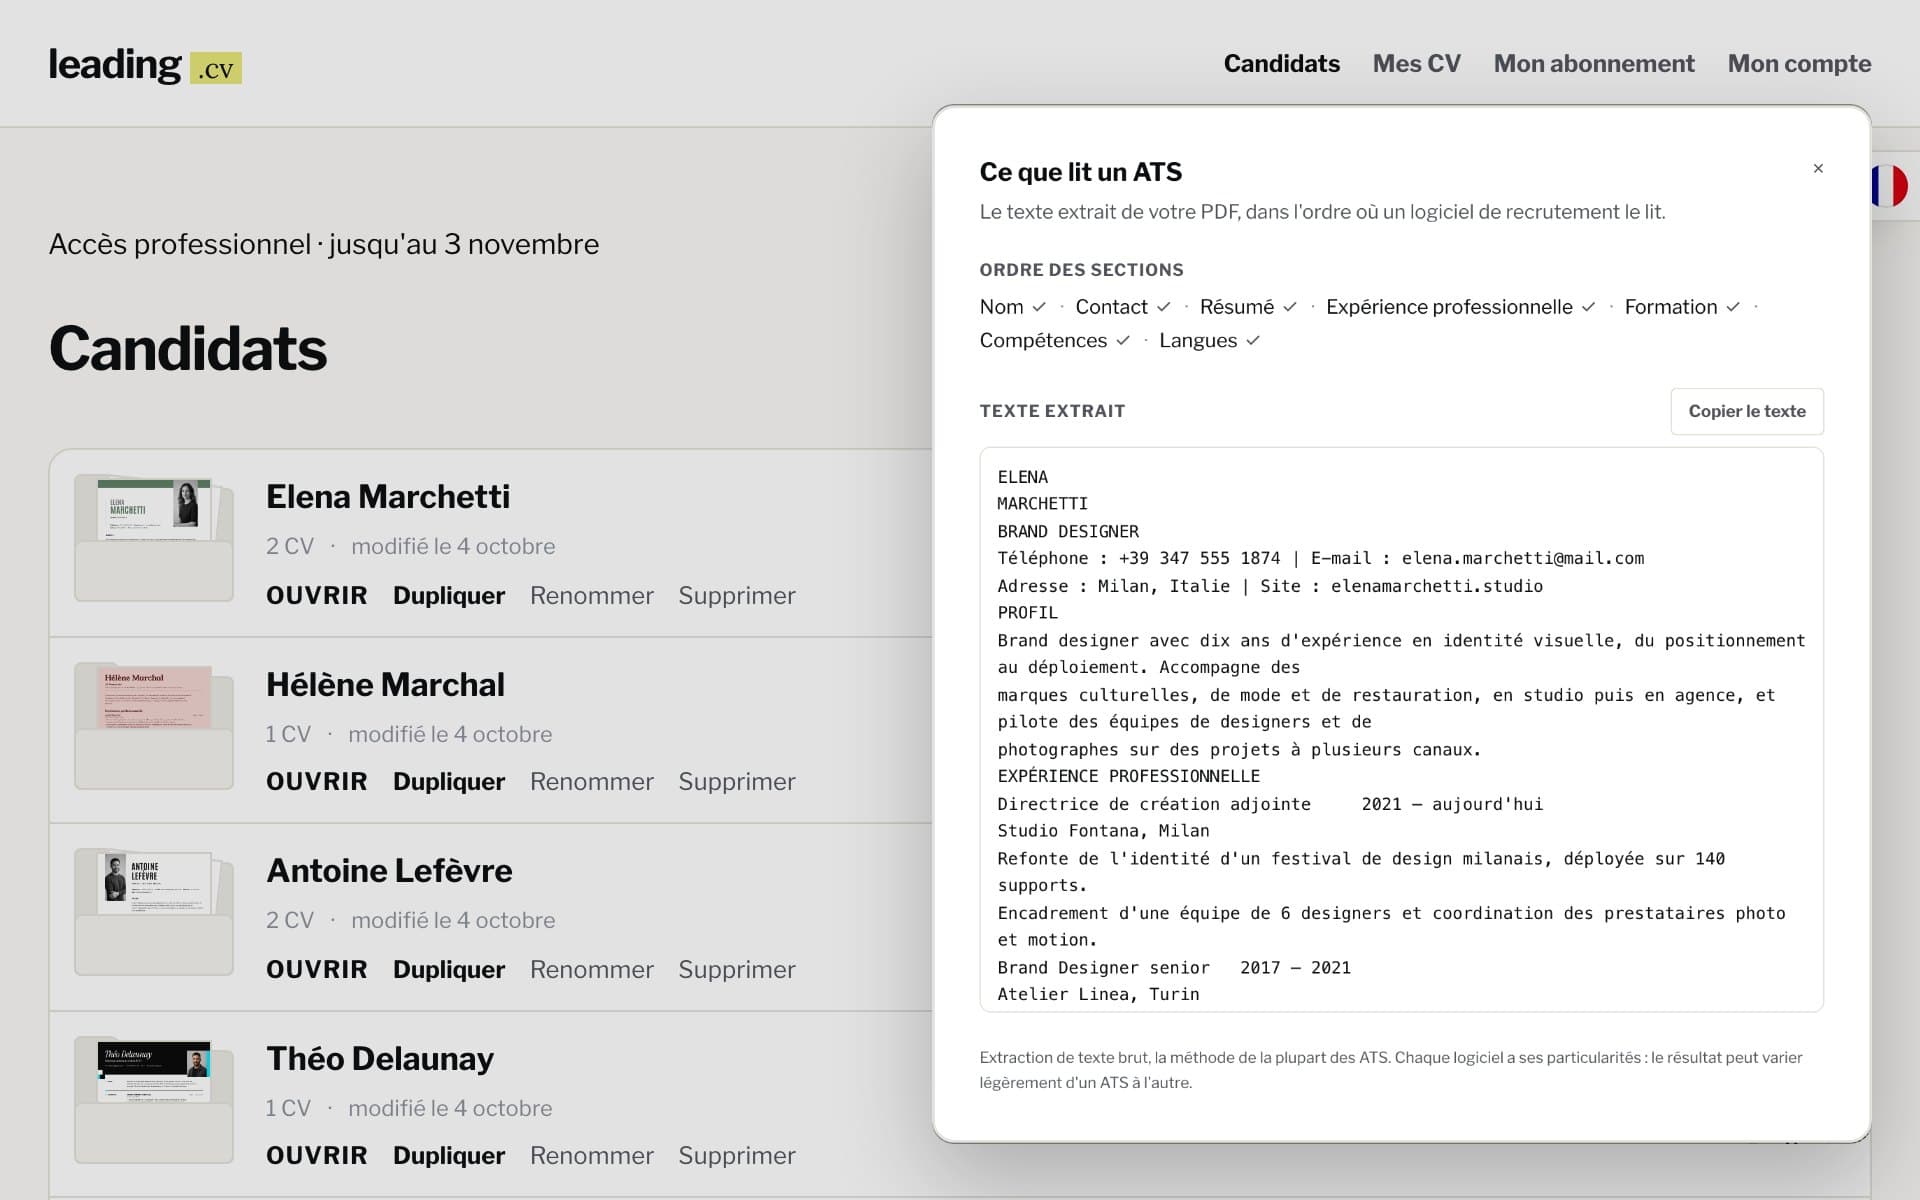This screenshot has width=1920, height=1200.
Task: Click 'Atelier Linea, Turin' in extracted text
Action: [x=1098, y=994]
